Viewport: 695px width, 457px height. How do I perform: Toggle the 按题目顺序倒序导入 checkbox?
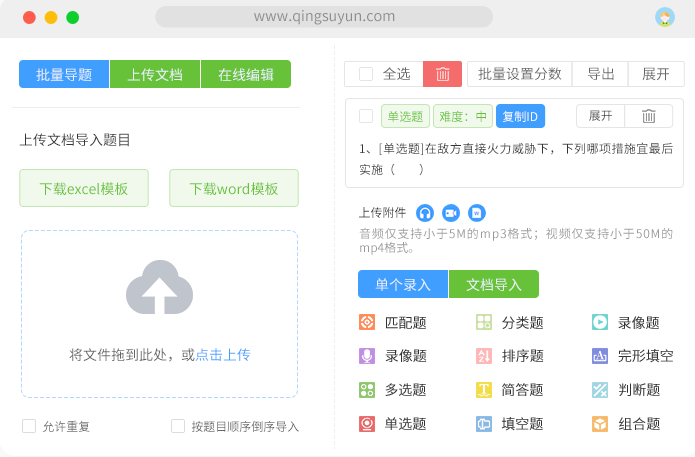pyautogui.click(x=178, y=426)
